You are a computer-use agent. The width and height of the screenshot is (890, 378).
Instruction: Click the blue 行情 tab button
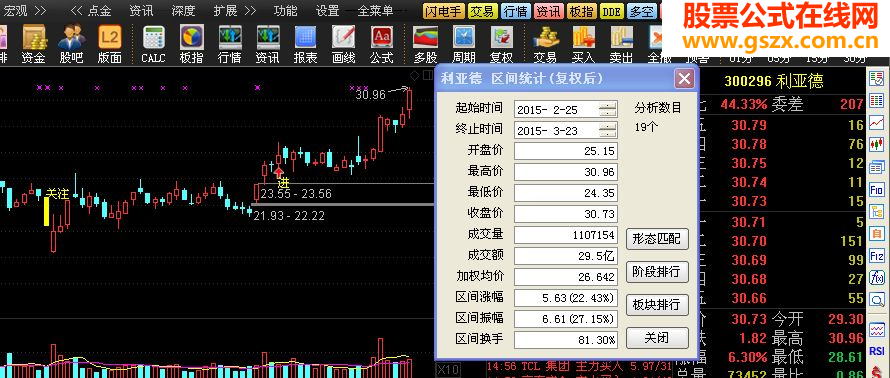click(x=516, y=11)
